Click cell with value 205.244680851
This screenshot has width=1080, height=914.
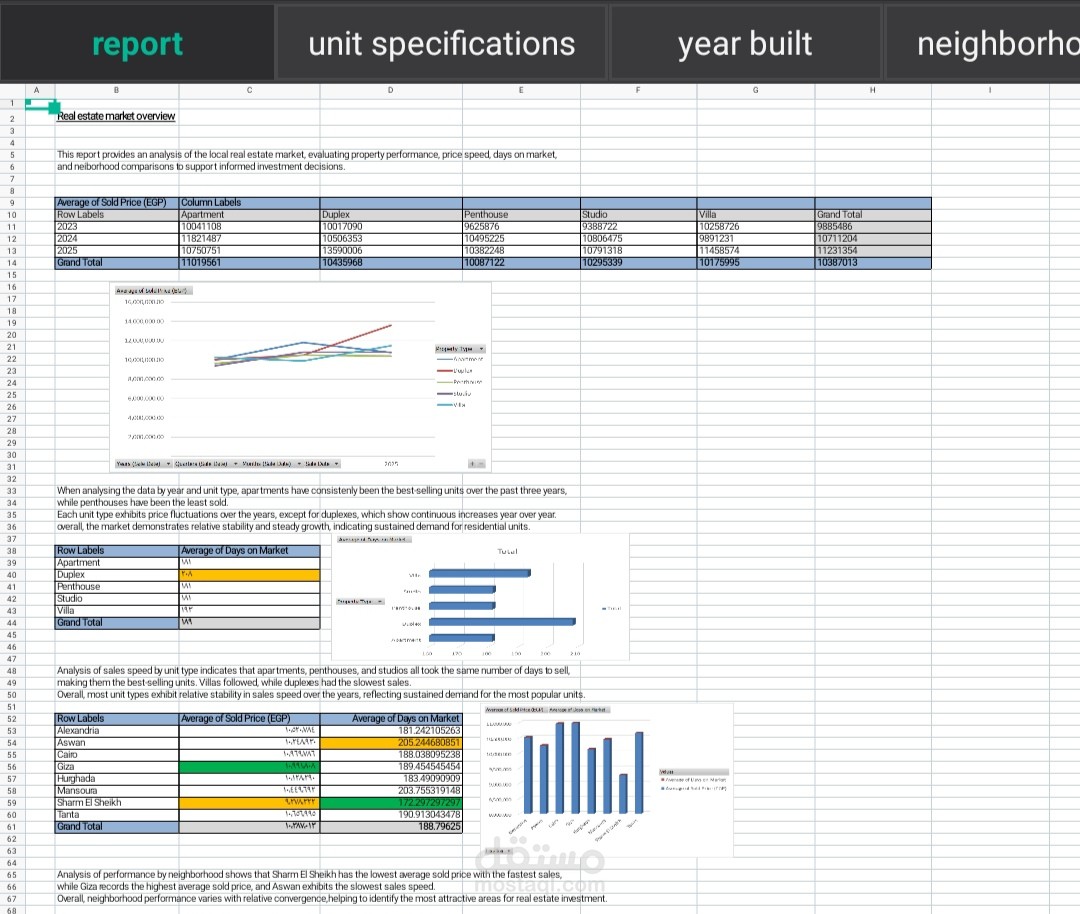(x=391, y=742)
